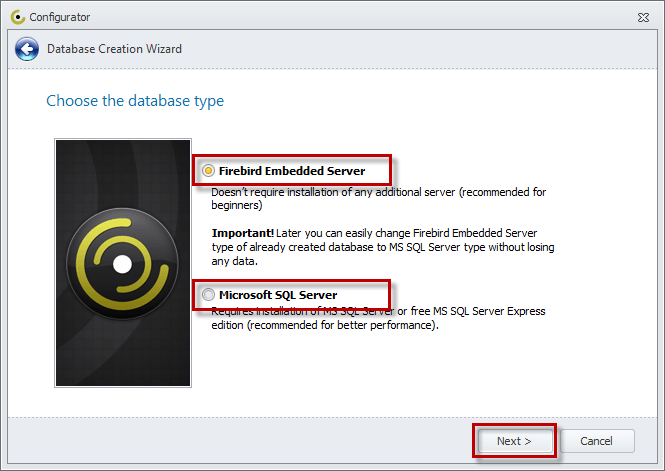Click the white center dot of the logo
This screenshot has height=471, width=665.
coord(122,265)
